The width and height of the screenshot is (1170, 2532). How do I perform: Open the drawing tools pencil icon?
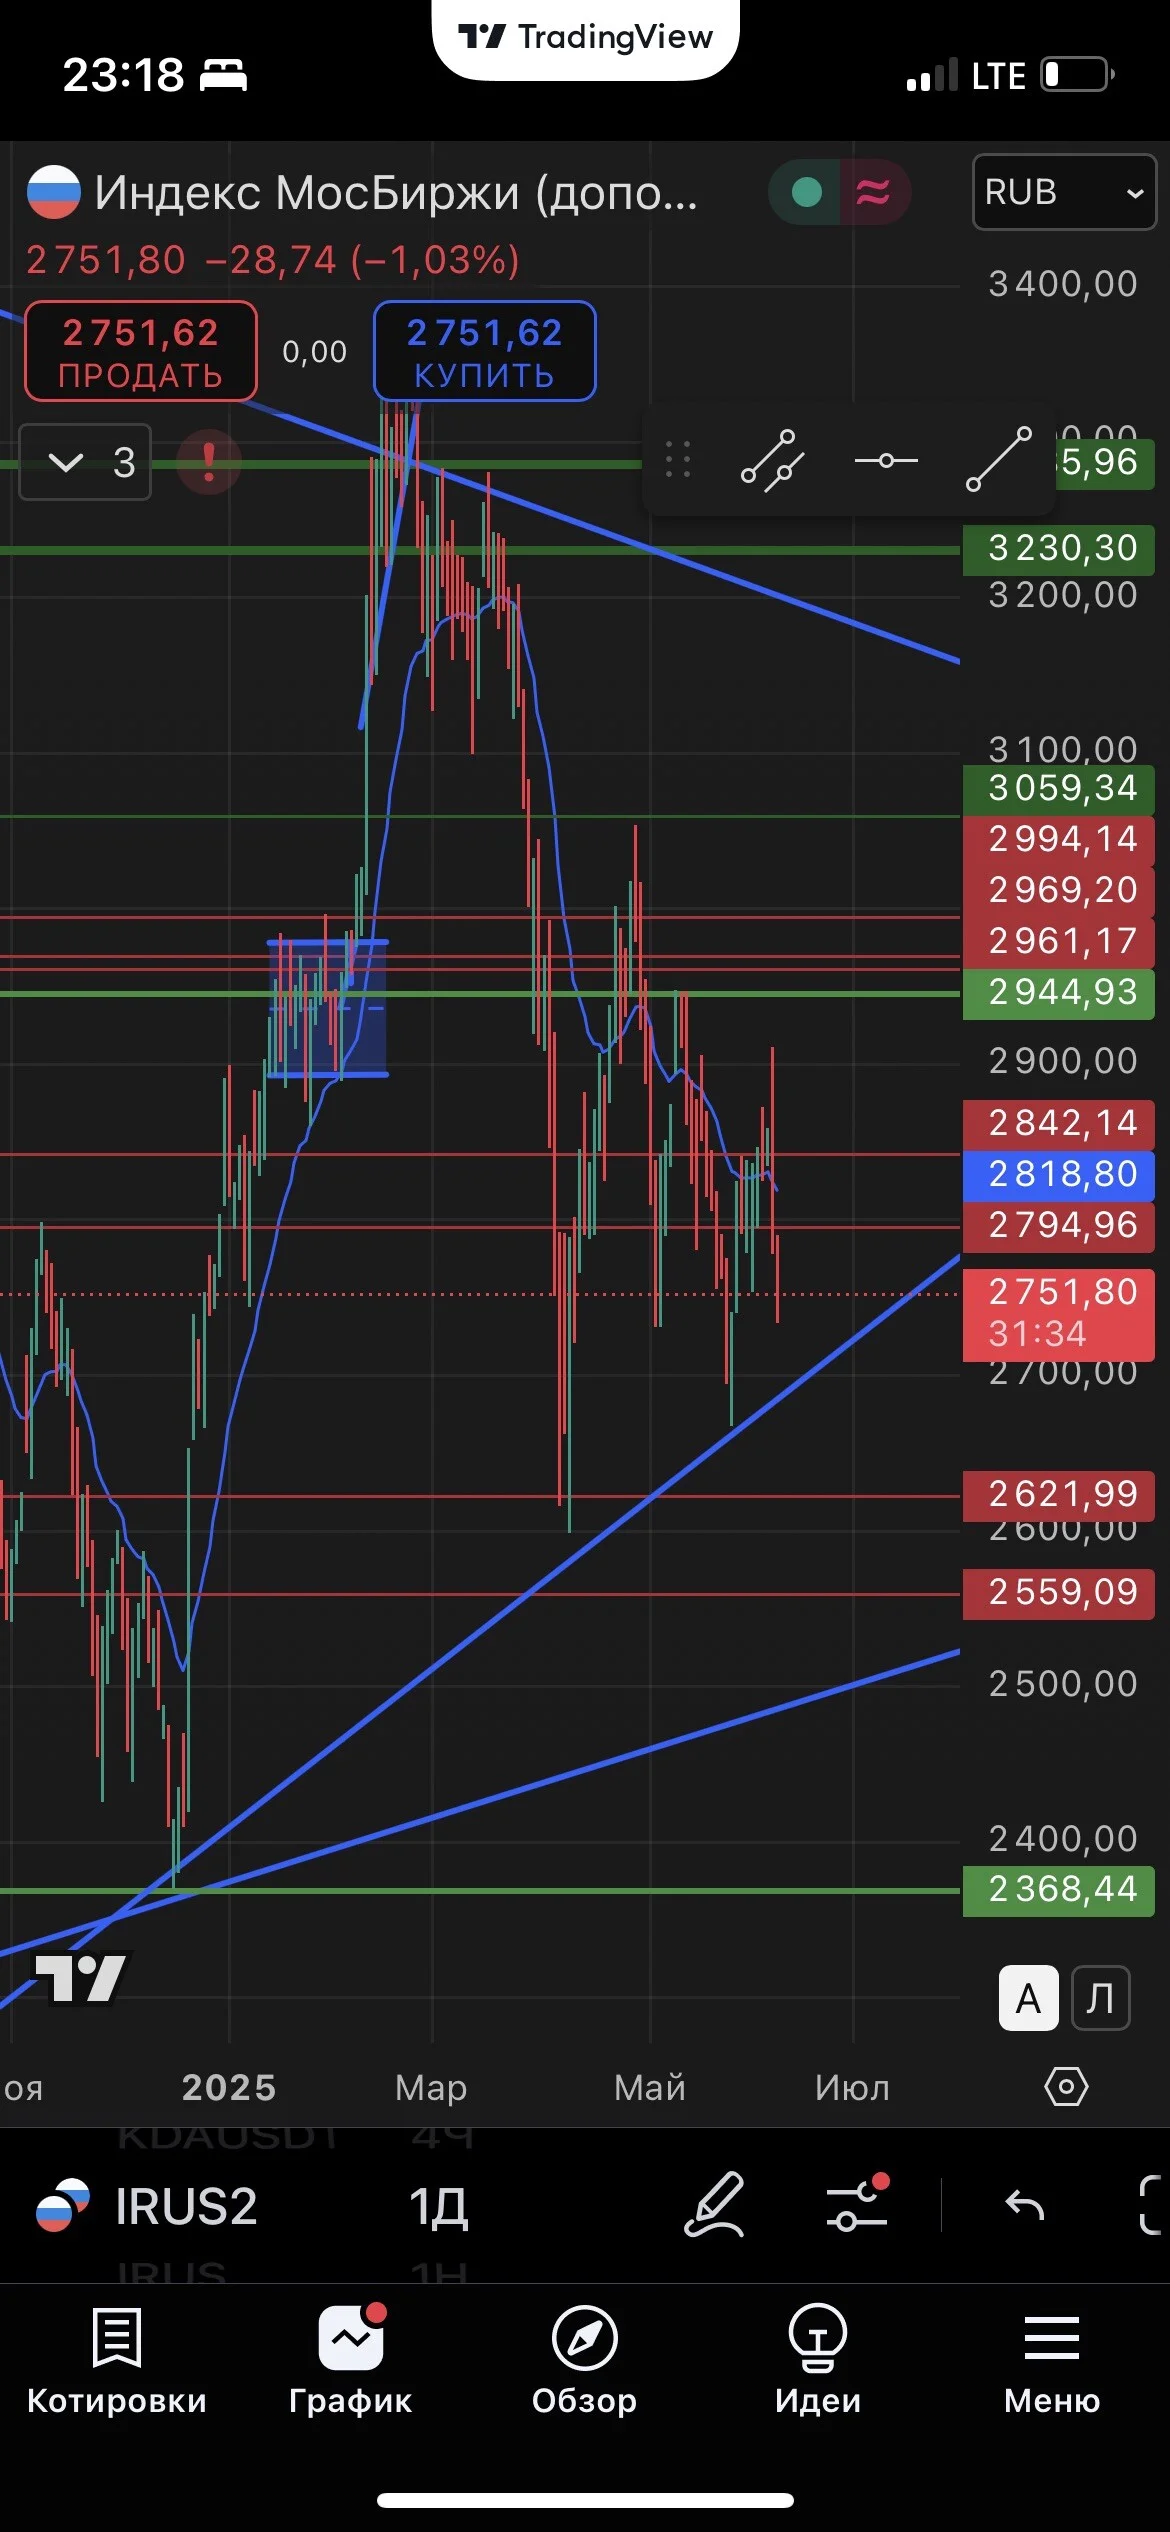click(714, 2205)
